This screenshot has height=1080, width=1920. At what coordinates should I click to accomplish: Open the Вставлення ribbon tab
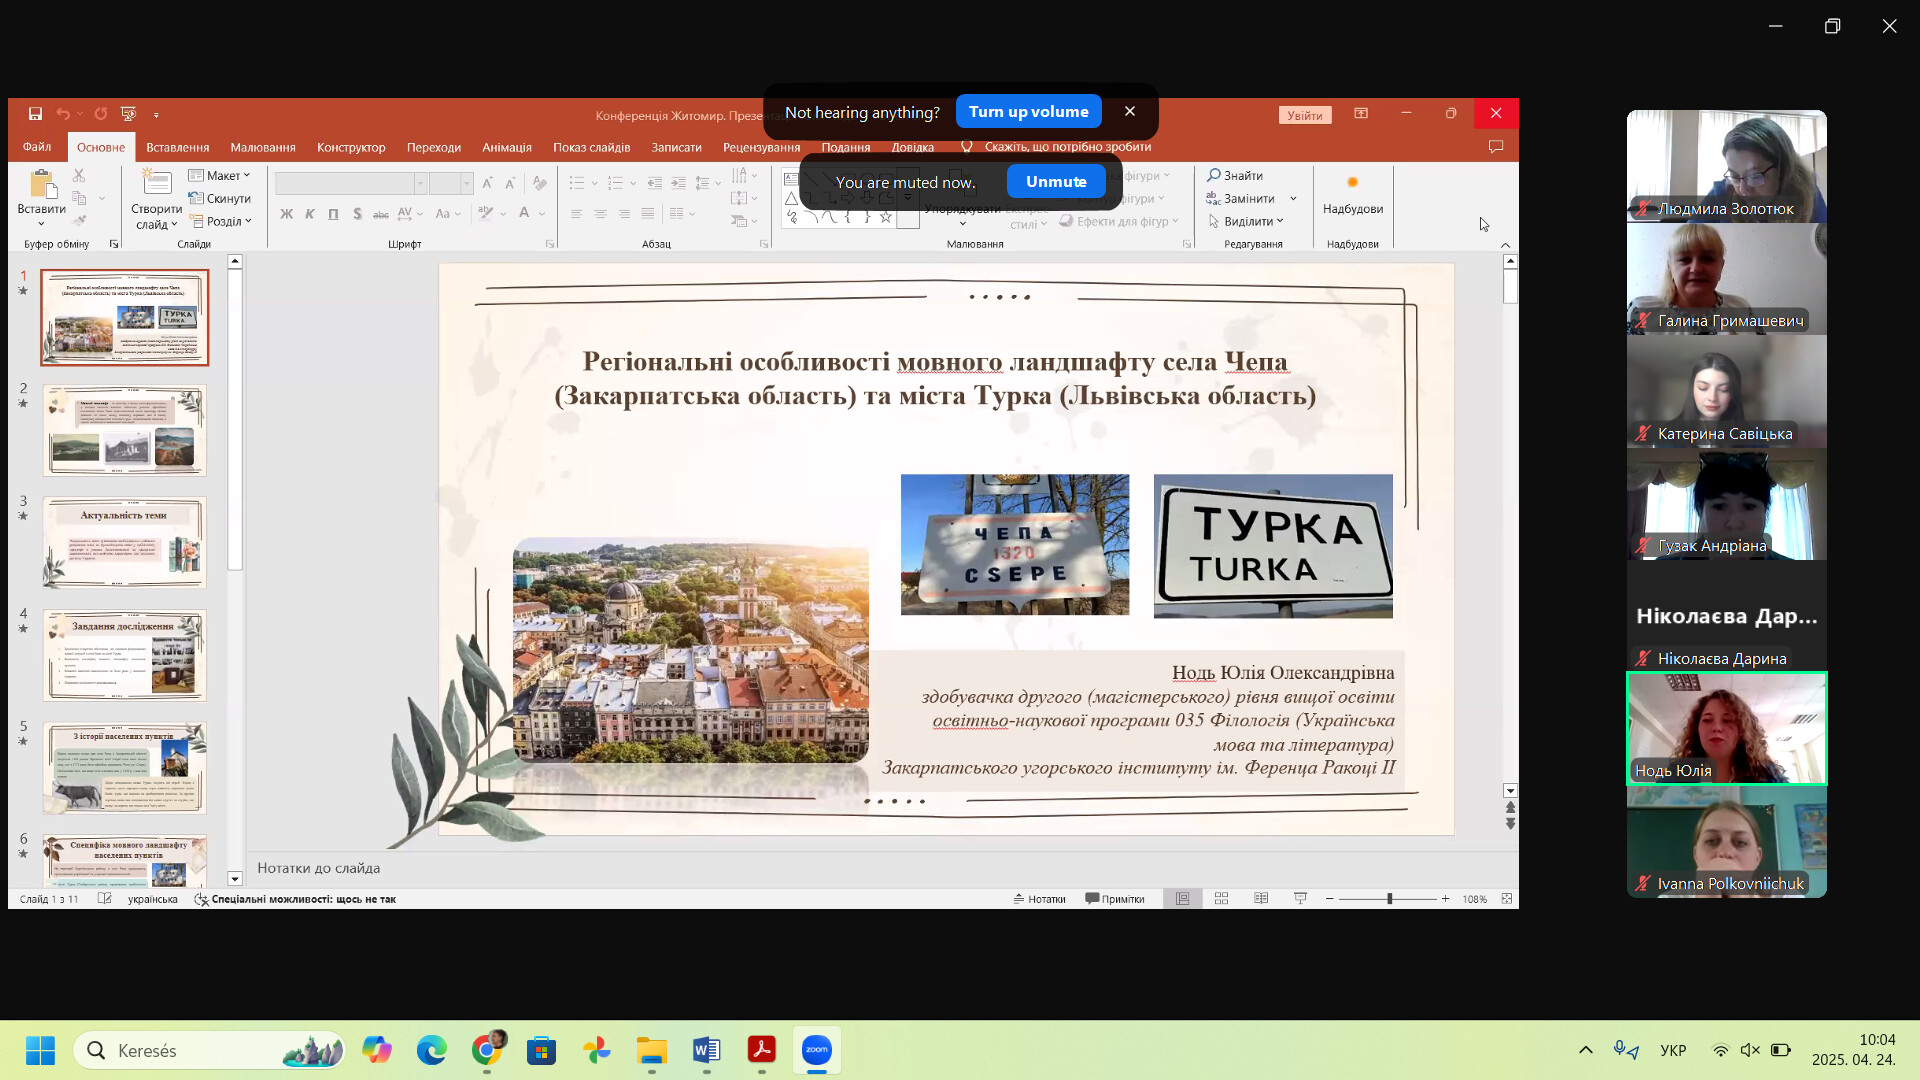pos(177,147)
